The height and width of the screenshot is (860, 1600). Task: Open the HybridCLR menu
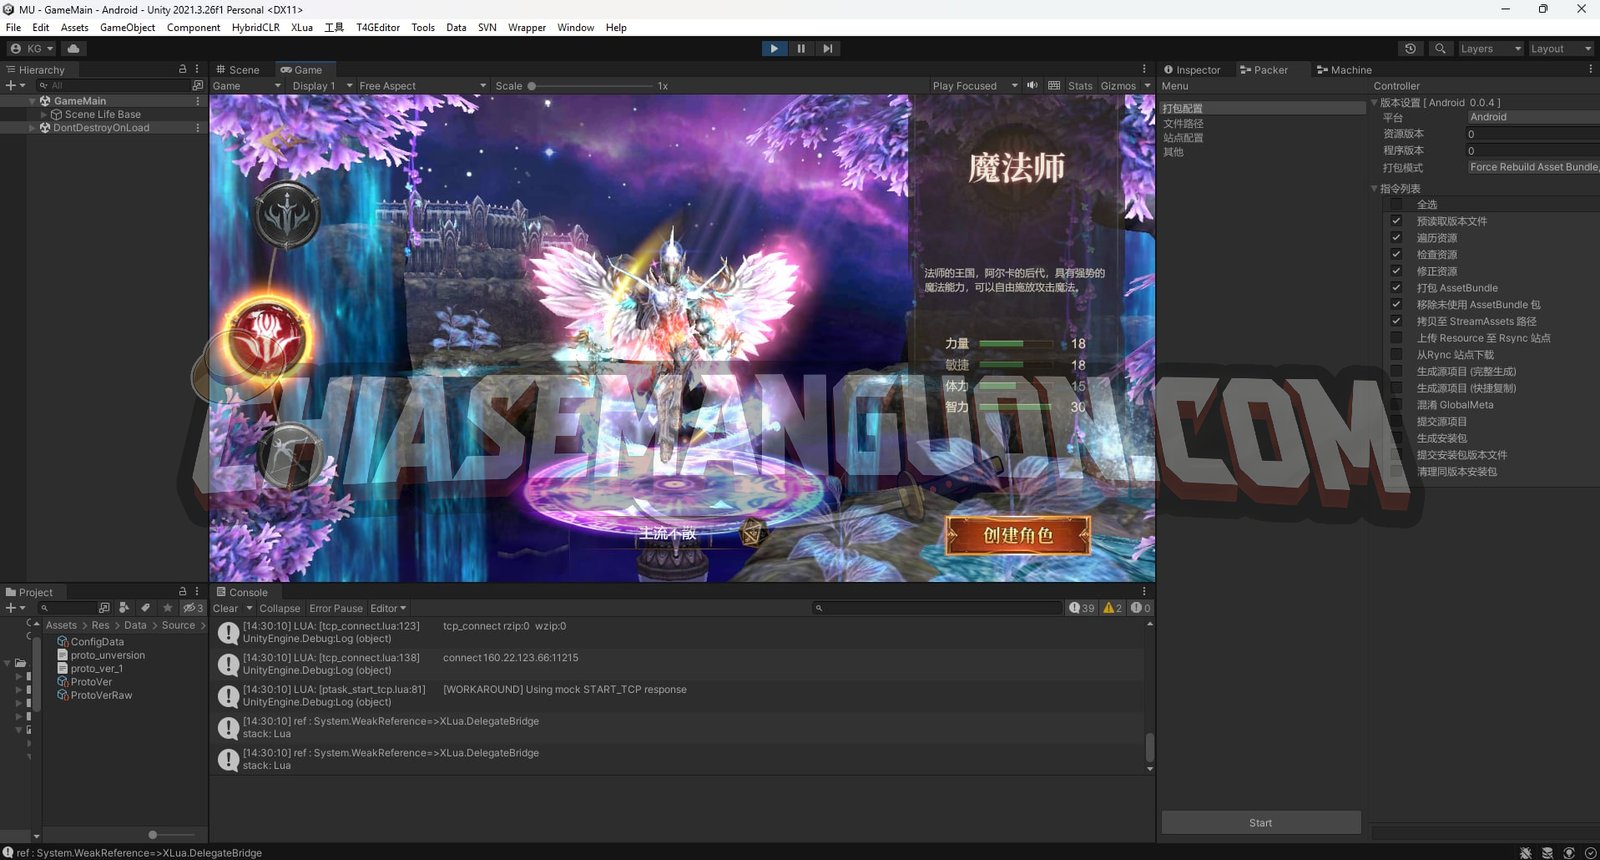255,27
